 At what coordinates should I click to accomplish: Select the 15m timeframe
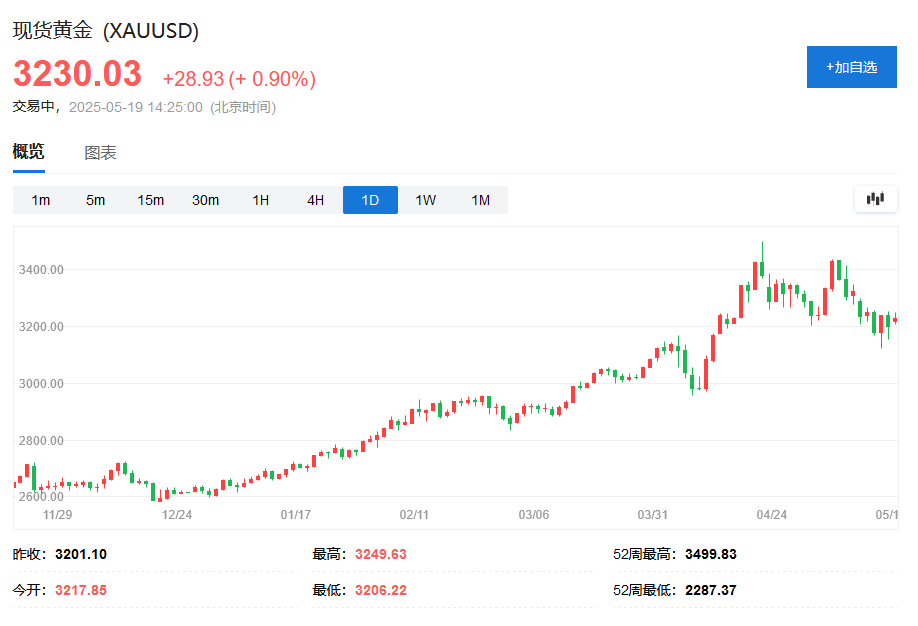click(150, 199)
